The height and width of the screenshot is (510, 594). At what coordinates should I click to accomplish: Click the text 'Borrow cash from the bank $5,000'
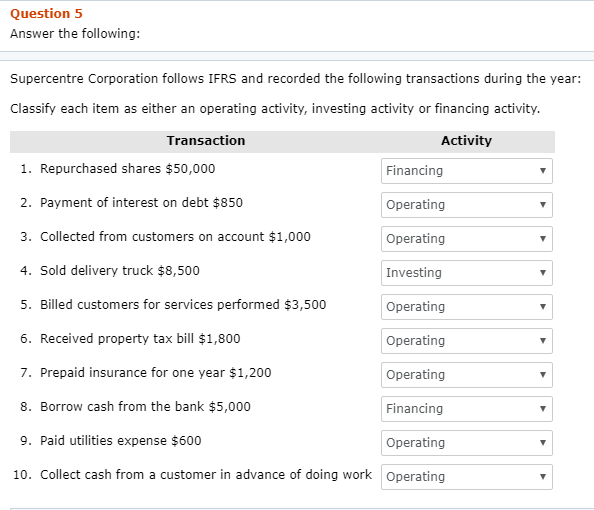pos(145,407)
